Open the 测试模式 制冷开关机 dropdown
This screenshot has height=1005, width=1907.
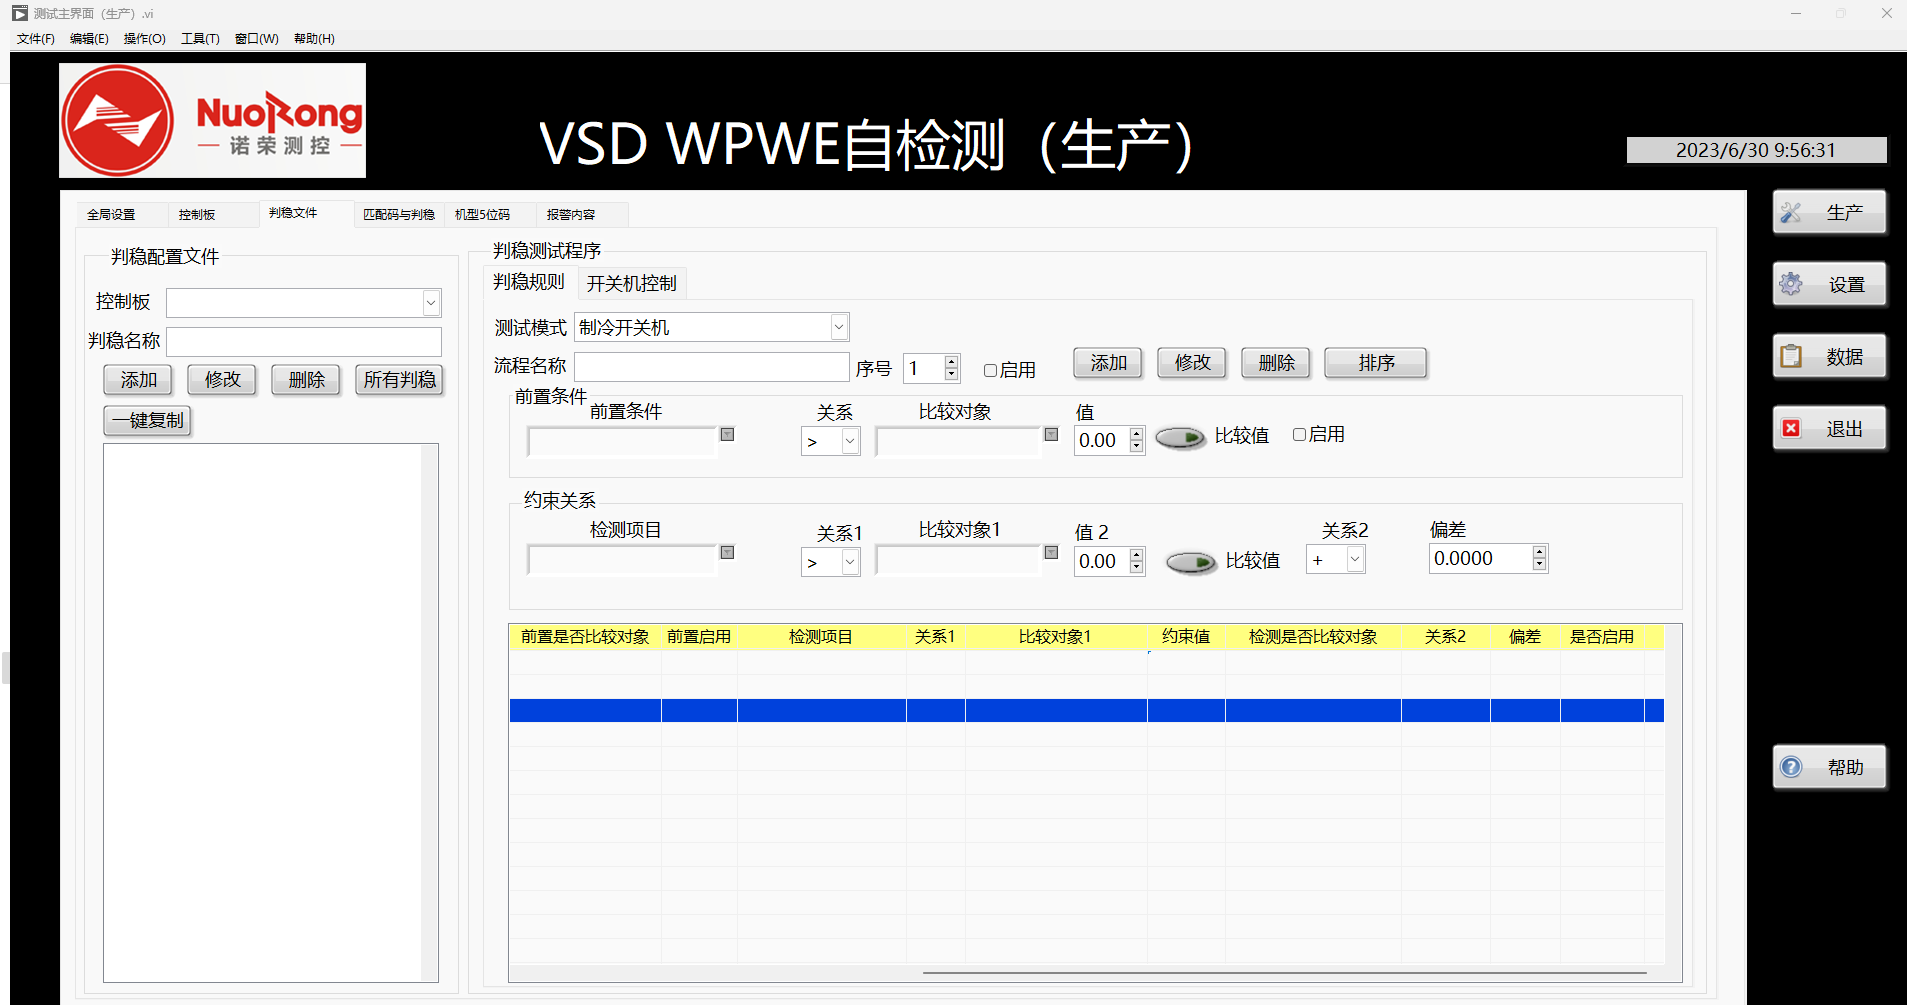(839, 326)
